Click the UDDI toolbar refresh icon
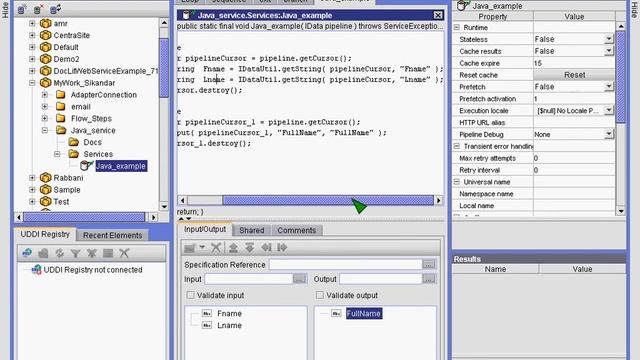The height and width of the screenshot is (360, 640). [x=60, y=253]
